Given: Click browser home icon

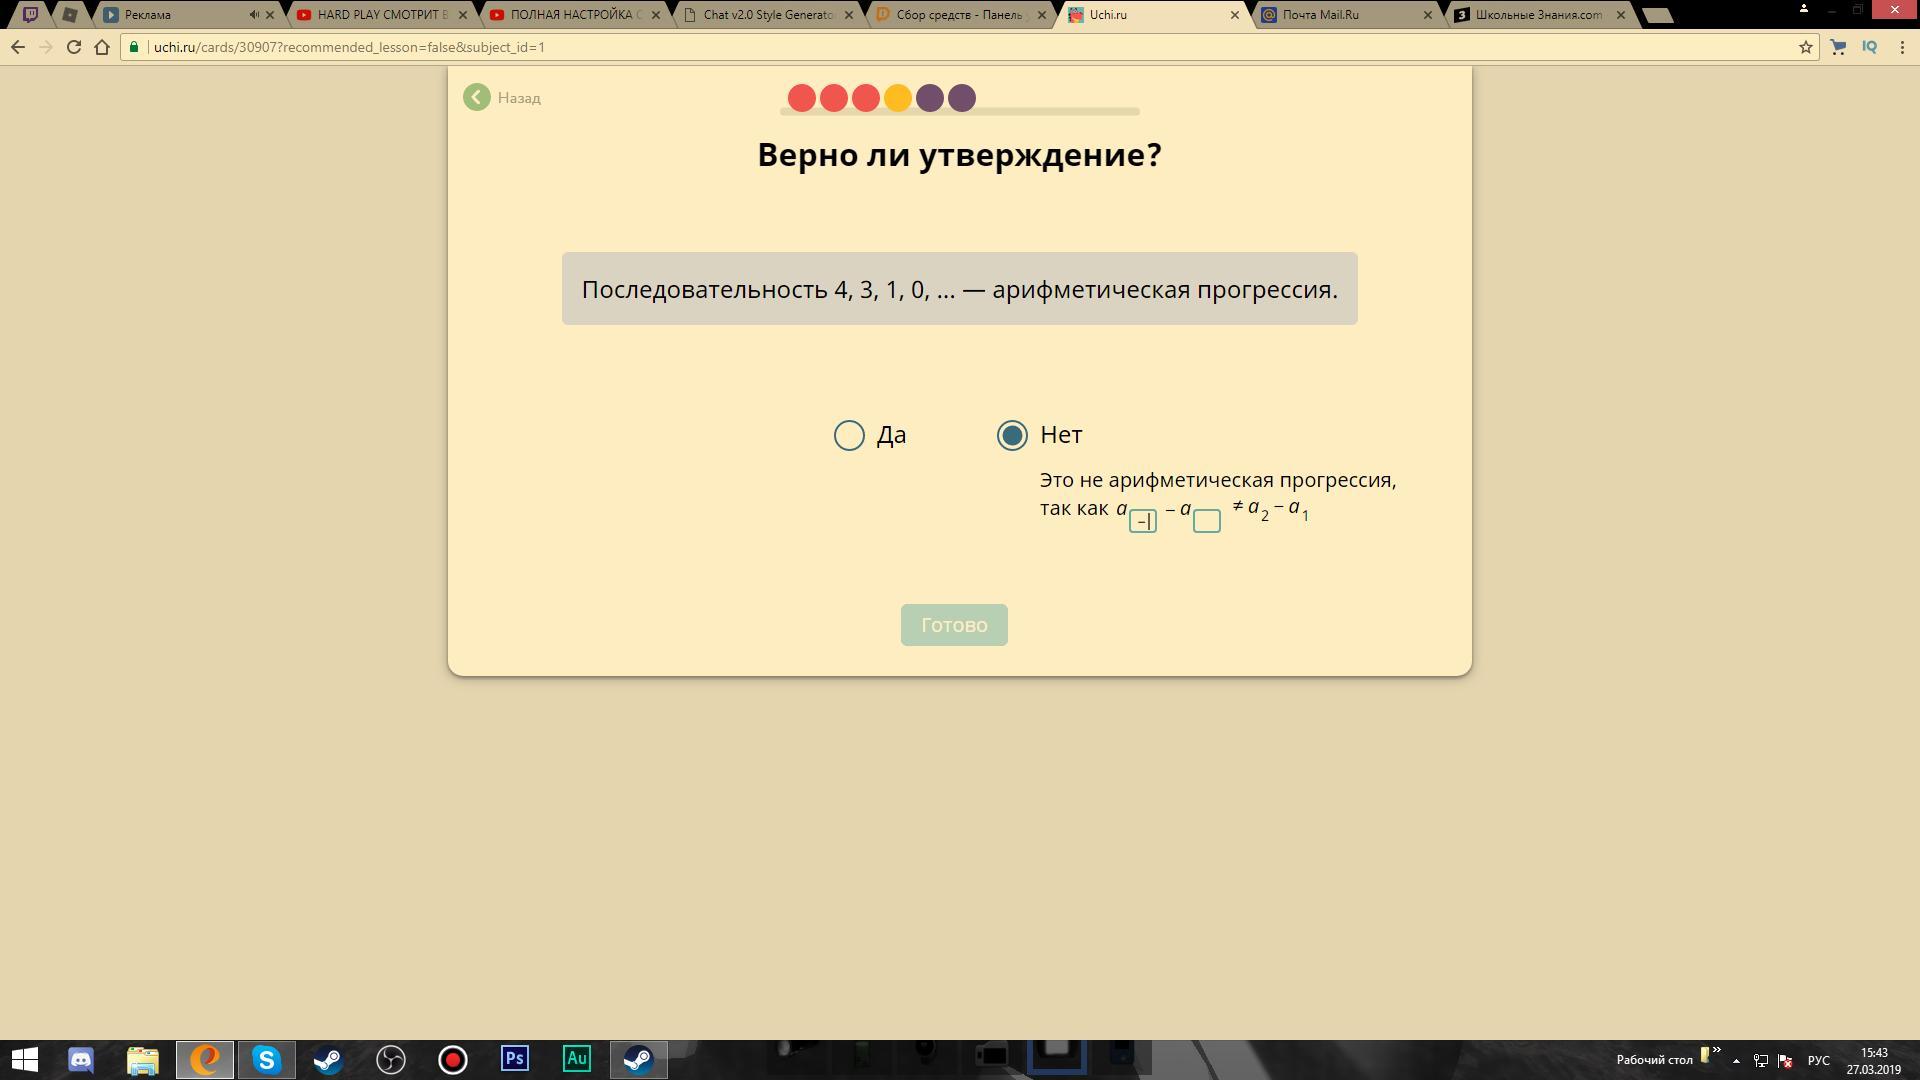Looking at the screenshot, I should pos(102,47).
